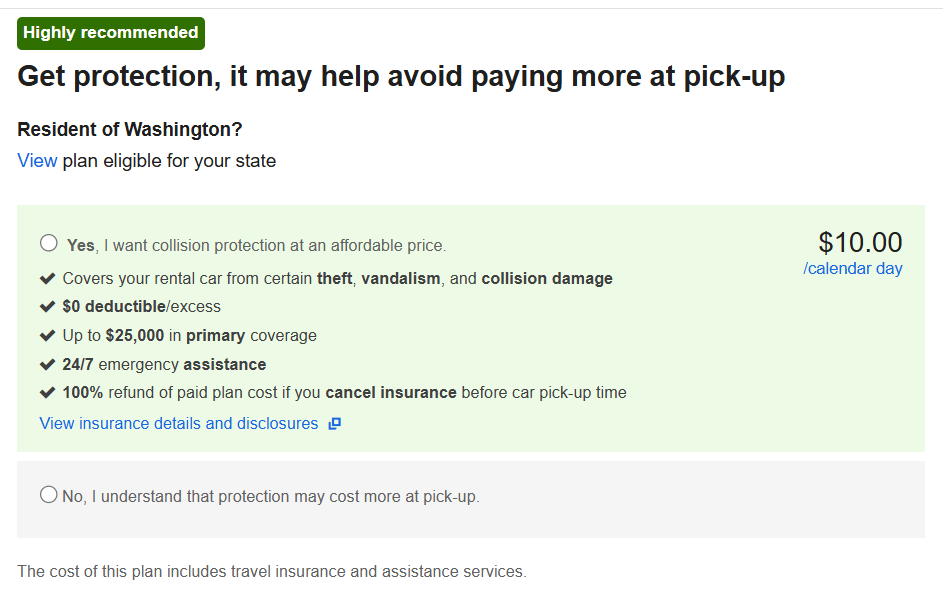The height and width of the screenshot is (597, 943).
Task: Click the $10.00 price amount
Action: click(860, 242)
